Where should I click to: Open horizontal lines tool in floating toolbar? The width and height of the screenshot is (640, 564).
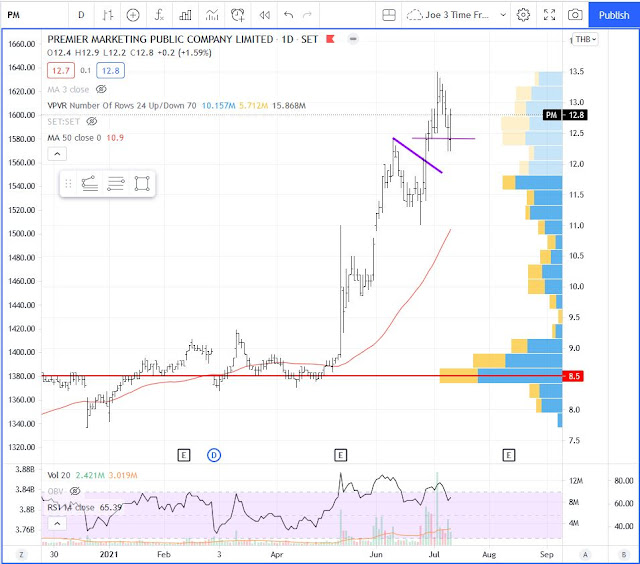click(116, 184)
